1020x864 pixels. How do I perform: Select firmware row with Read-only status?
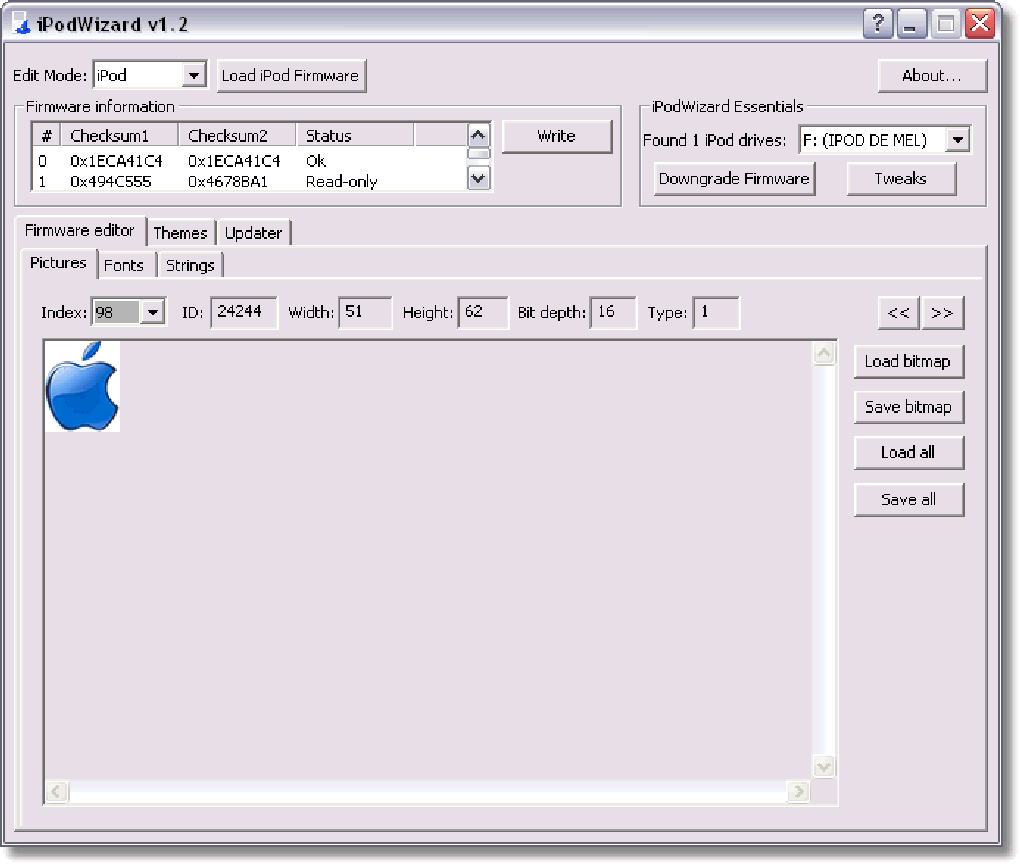[x=250, y=182]
